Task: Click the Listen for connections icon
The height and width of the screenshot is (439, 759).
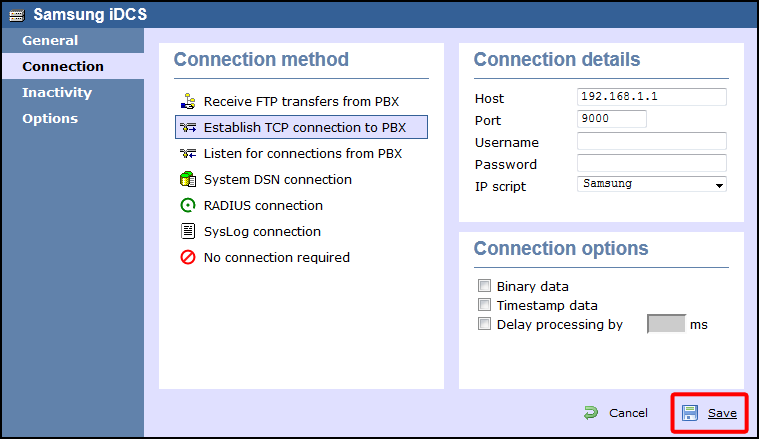Action: tap(187, 153)
